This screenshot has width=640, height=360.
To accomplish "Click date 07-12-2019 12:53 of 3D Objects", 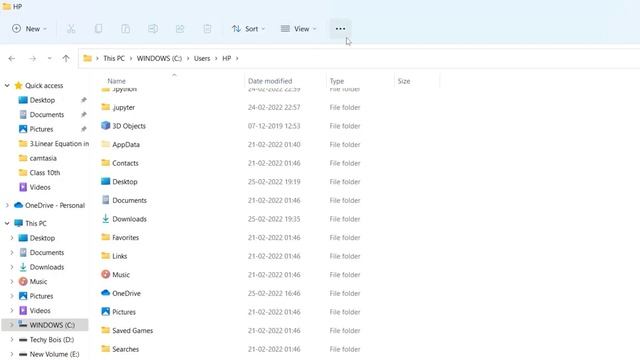I will click(274, 126).
